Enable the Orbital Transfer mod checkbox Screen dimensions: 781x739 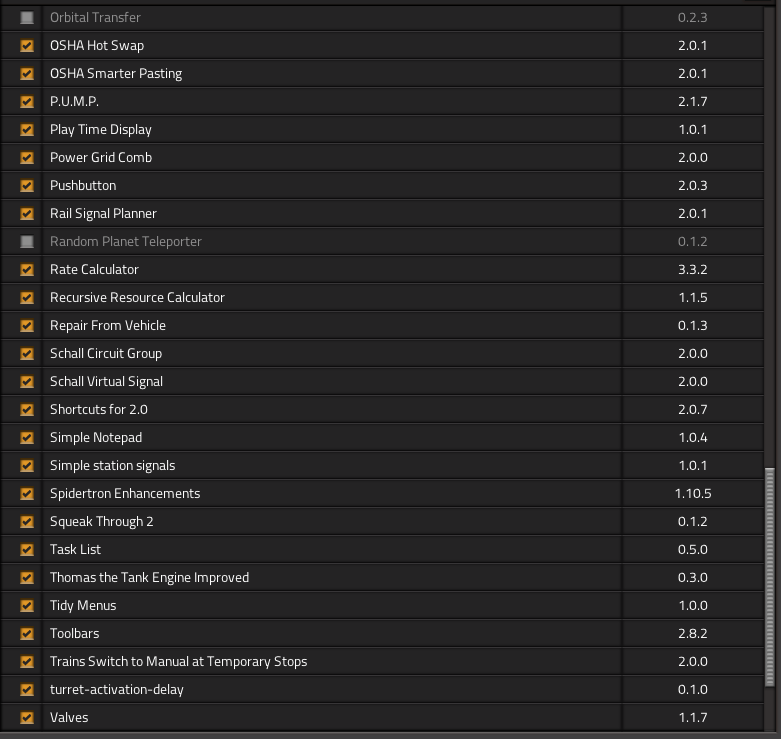(27, 17)
